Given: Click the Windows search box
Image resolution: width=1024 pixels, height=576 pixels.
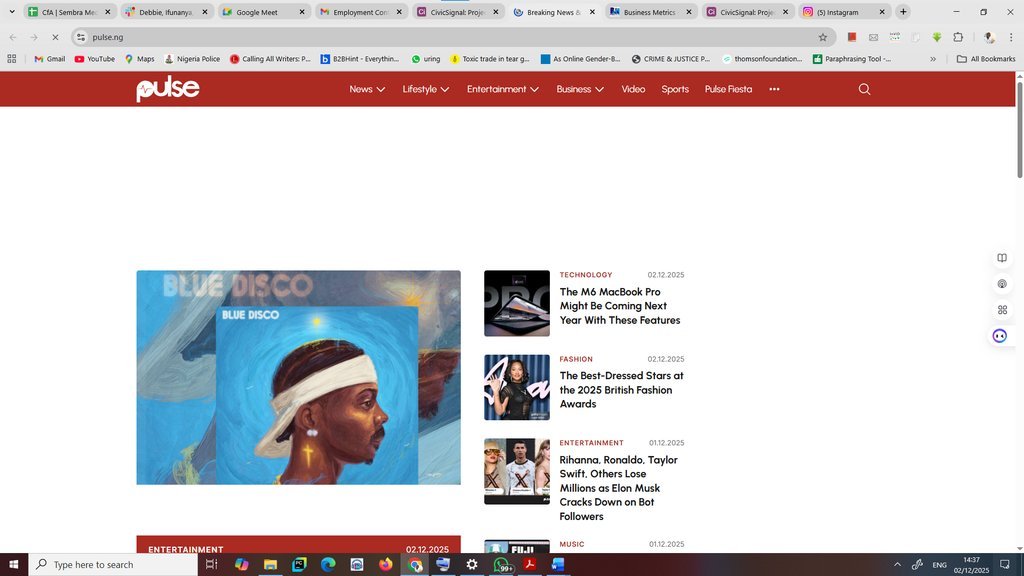Looking at the screenshot, I should click(112, 564).
